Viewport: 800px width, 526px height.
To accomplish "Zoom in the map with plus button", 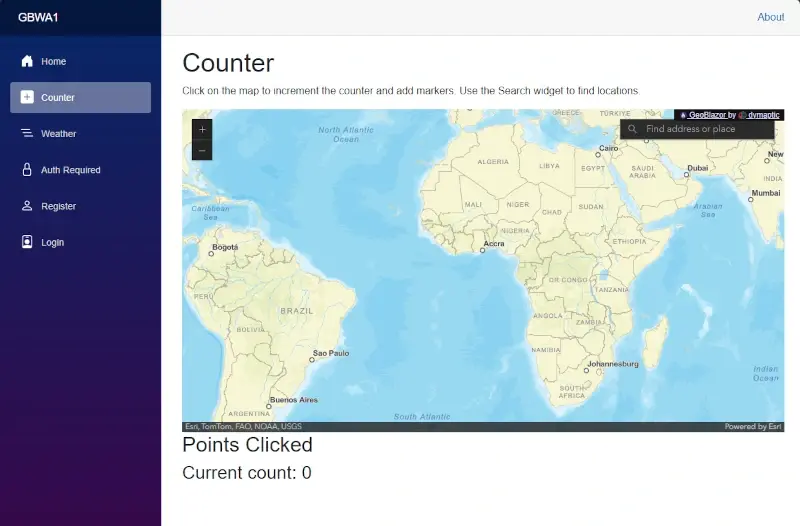I will 202,130.
